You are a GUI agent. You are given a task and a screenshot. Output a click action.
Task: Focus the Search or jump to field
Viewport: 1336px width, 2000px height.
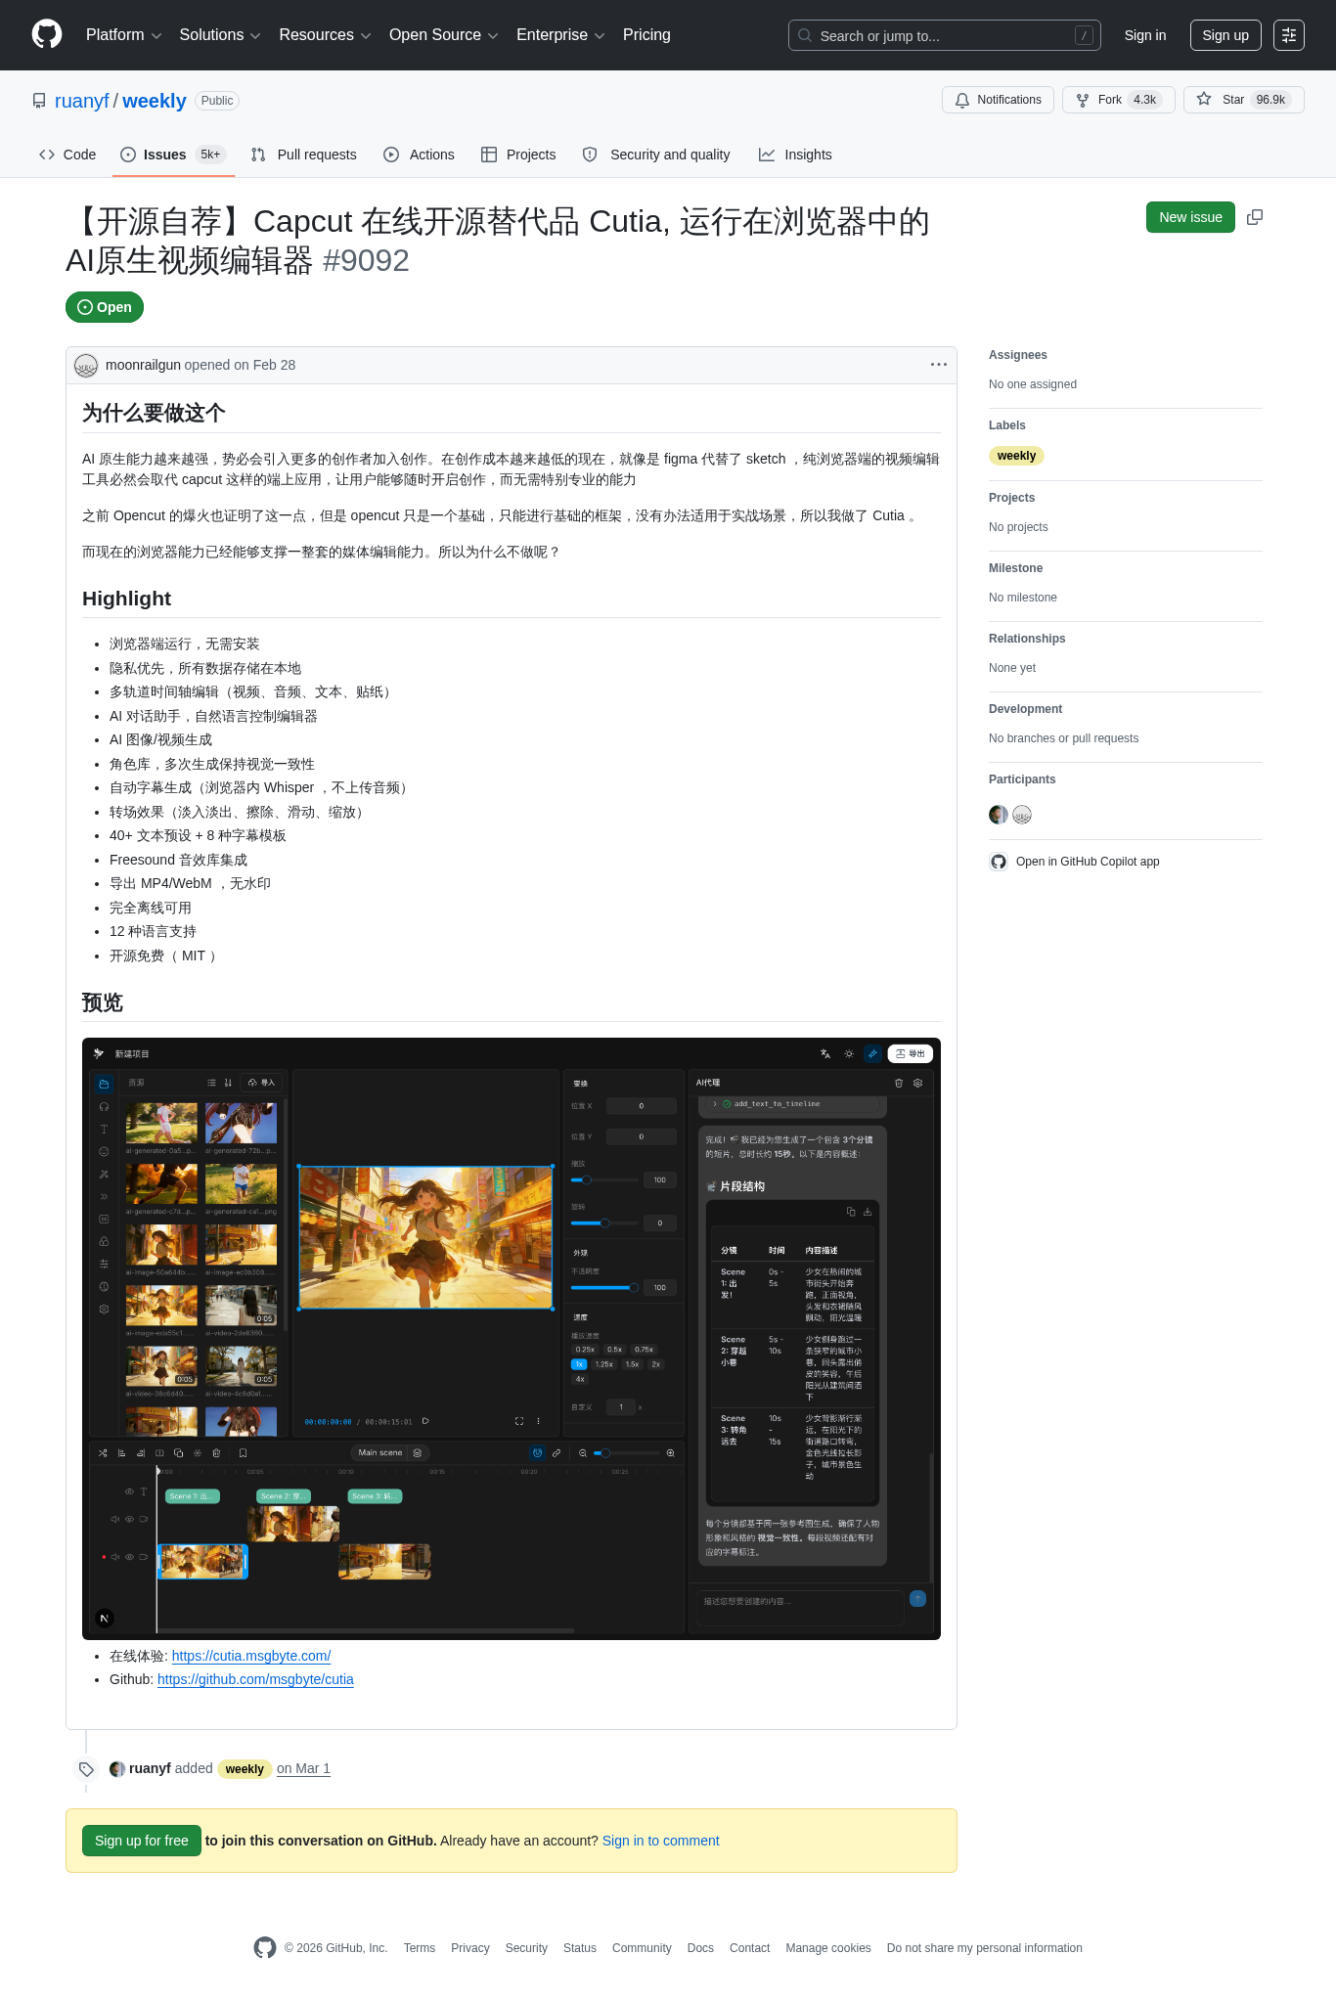point(944,35)
